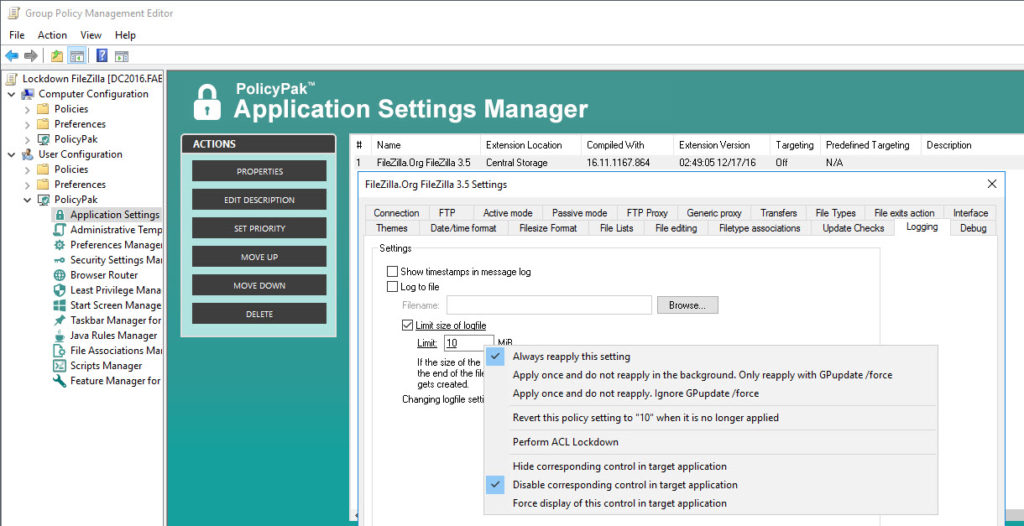Choose Apply once, Ignore GPupdate /force
Screen dimensions: 1024x526
coord(711,393)
